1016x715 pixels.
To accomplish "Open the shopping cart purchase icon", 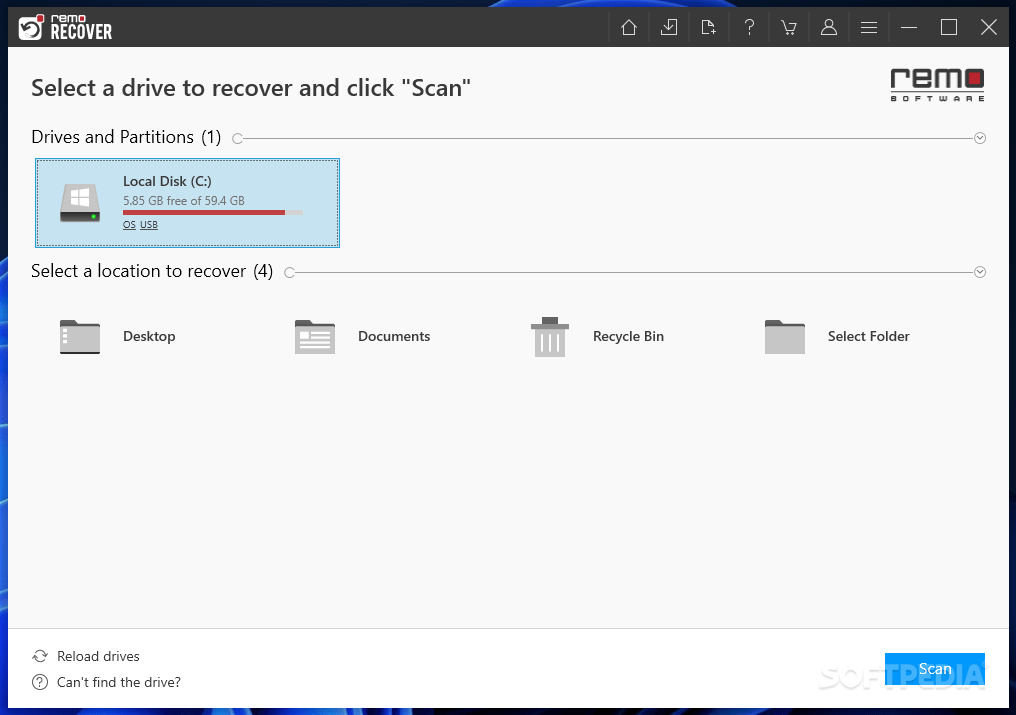I will [x=788, y=27].
